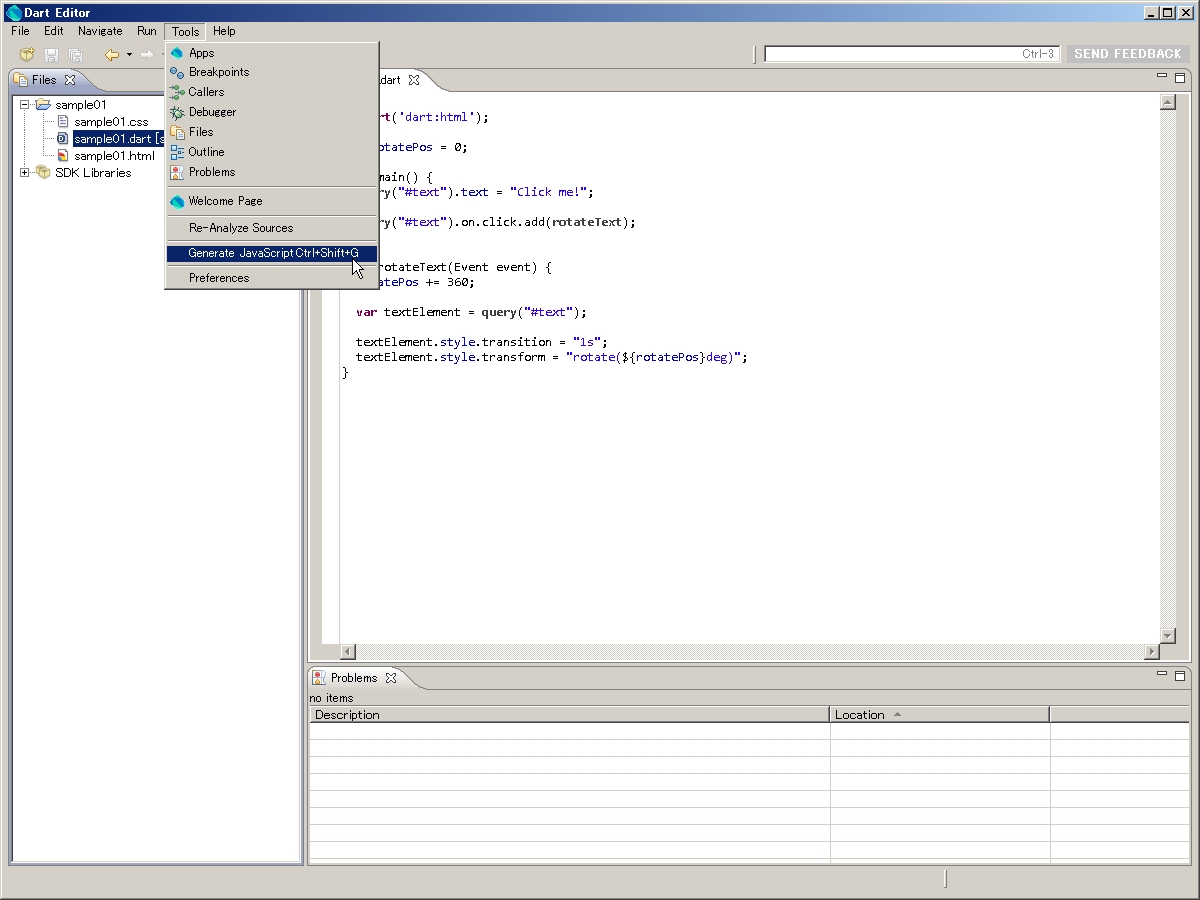Click editor vertical scrollbar down arrow
Viewport: 1200px width, 900px height.
click(x=1167, y=636)
